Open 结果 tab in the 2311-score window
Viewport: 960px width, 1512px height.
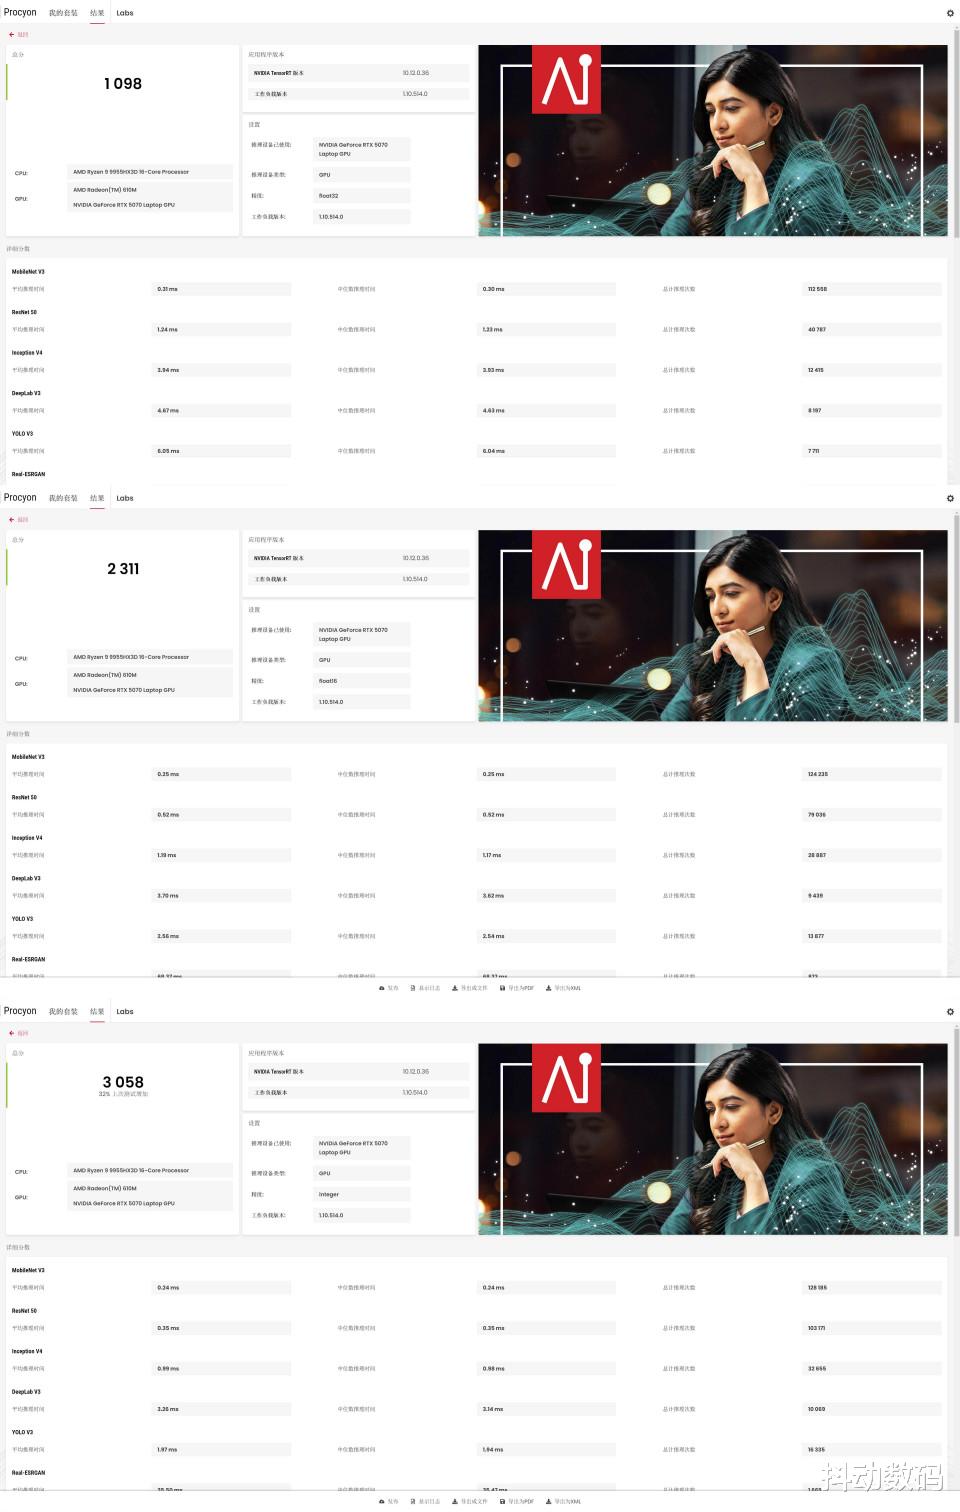[x=97, y=498]
